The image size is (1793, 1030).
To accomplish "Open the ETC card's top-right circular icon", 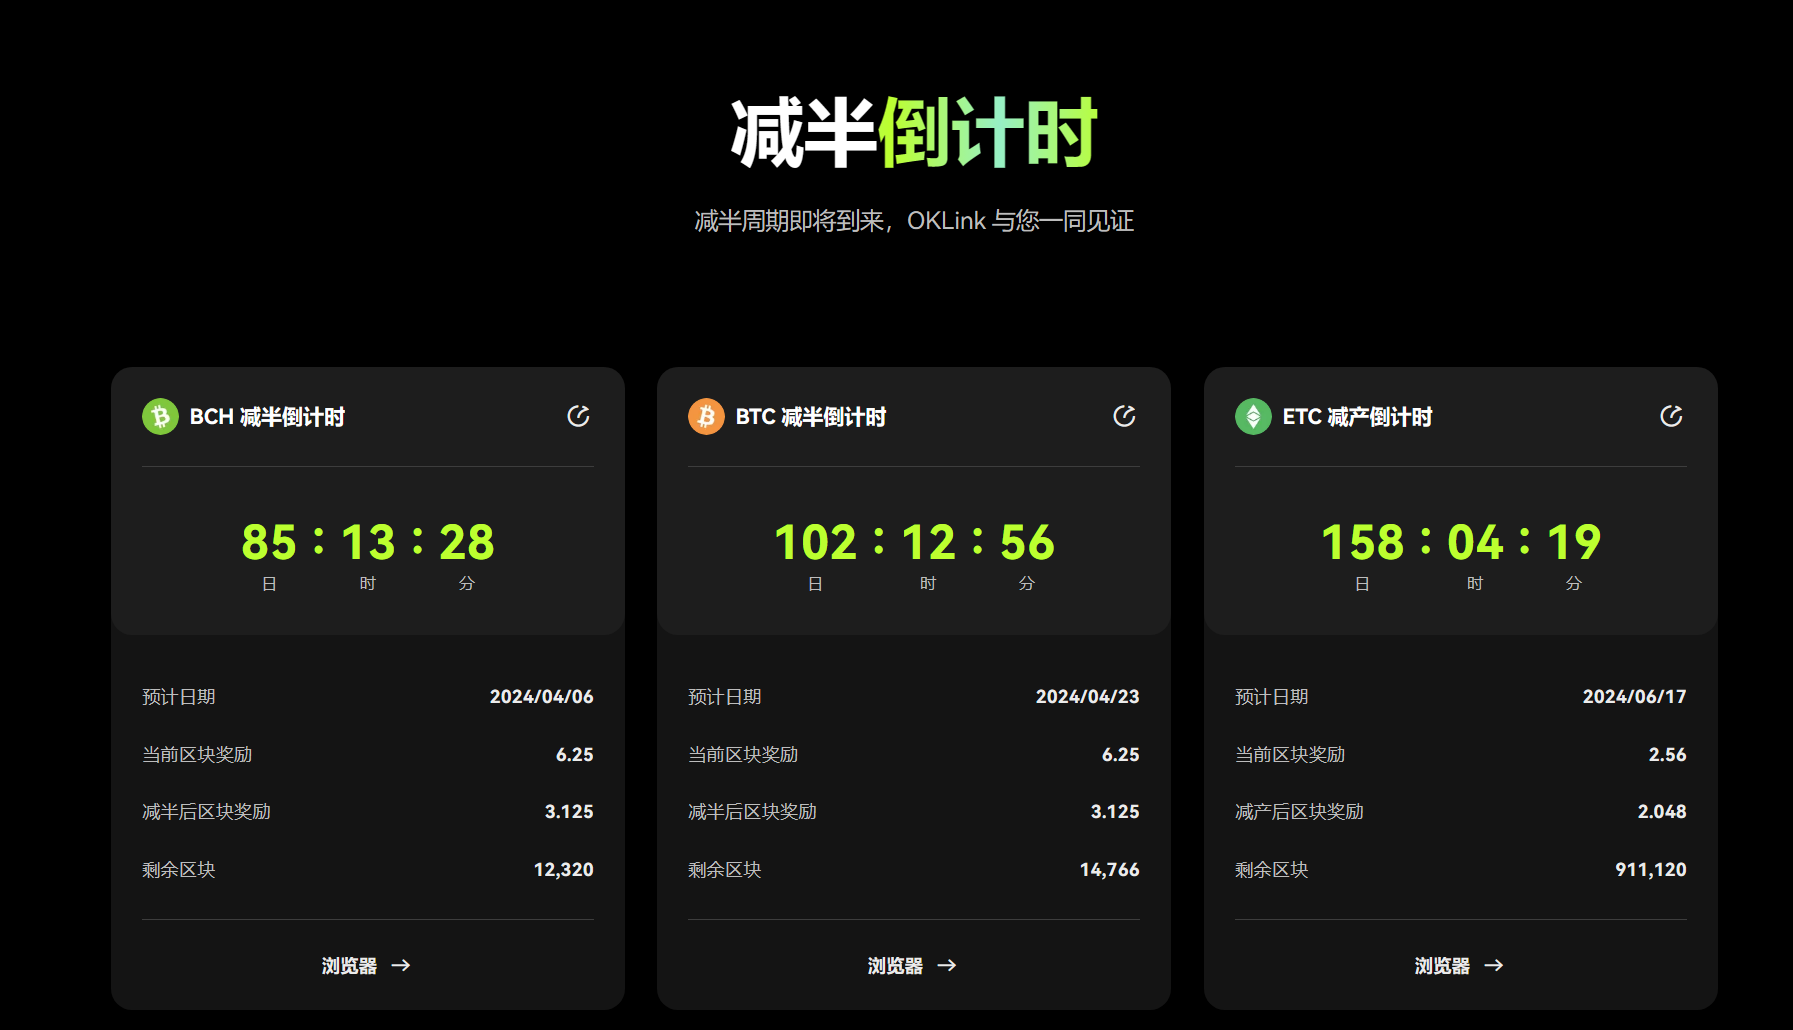I will coord(1671,416).
